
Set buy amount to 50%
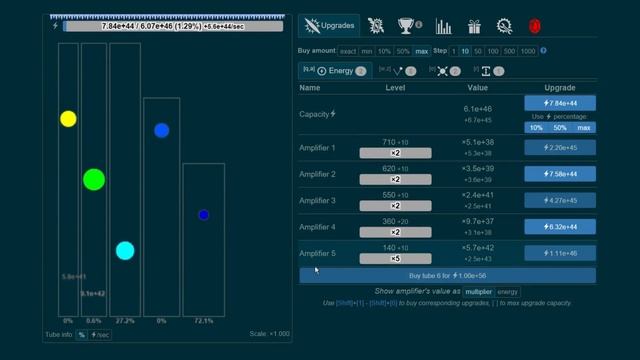coord(403,51)
